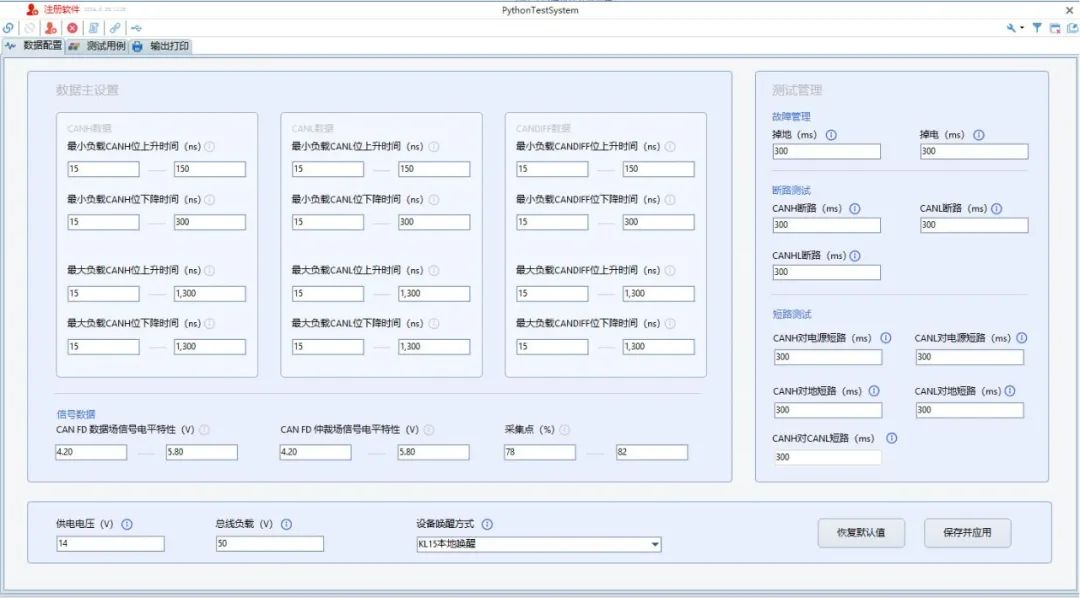
Task: Click the CANH断路 (ms) input field
Action: click(x=827, y=225)
